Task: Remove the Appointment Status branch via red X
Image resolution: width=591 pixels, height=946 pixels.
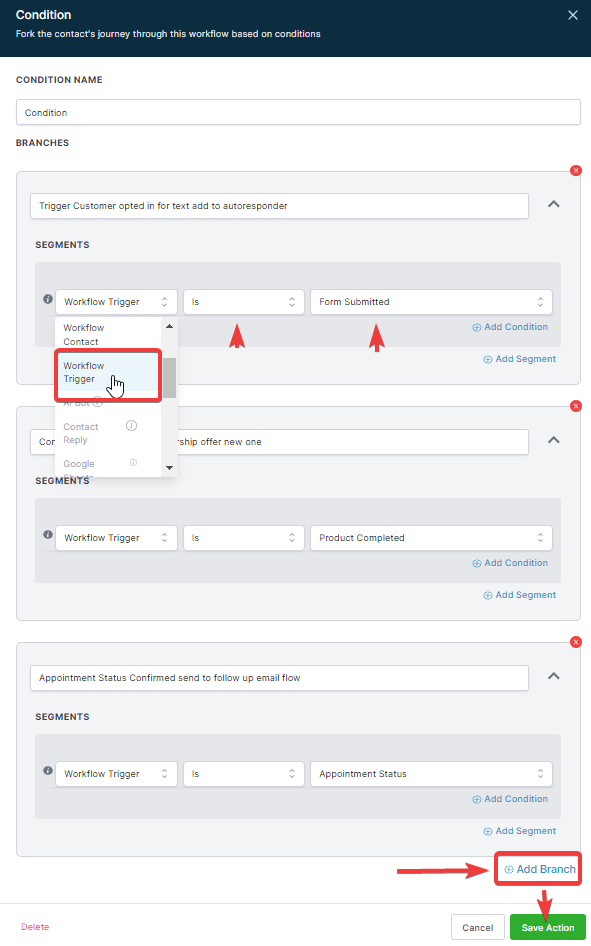Action: click(x=575, y=643)
